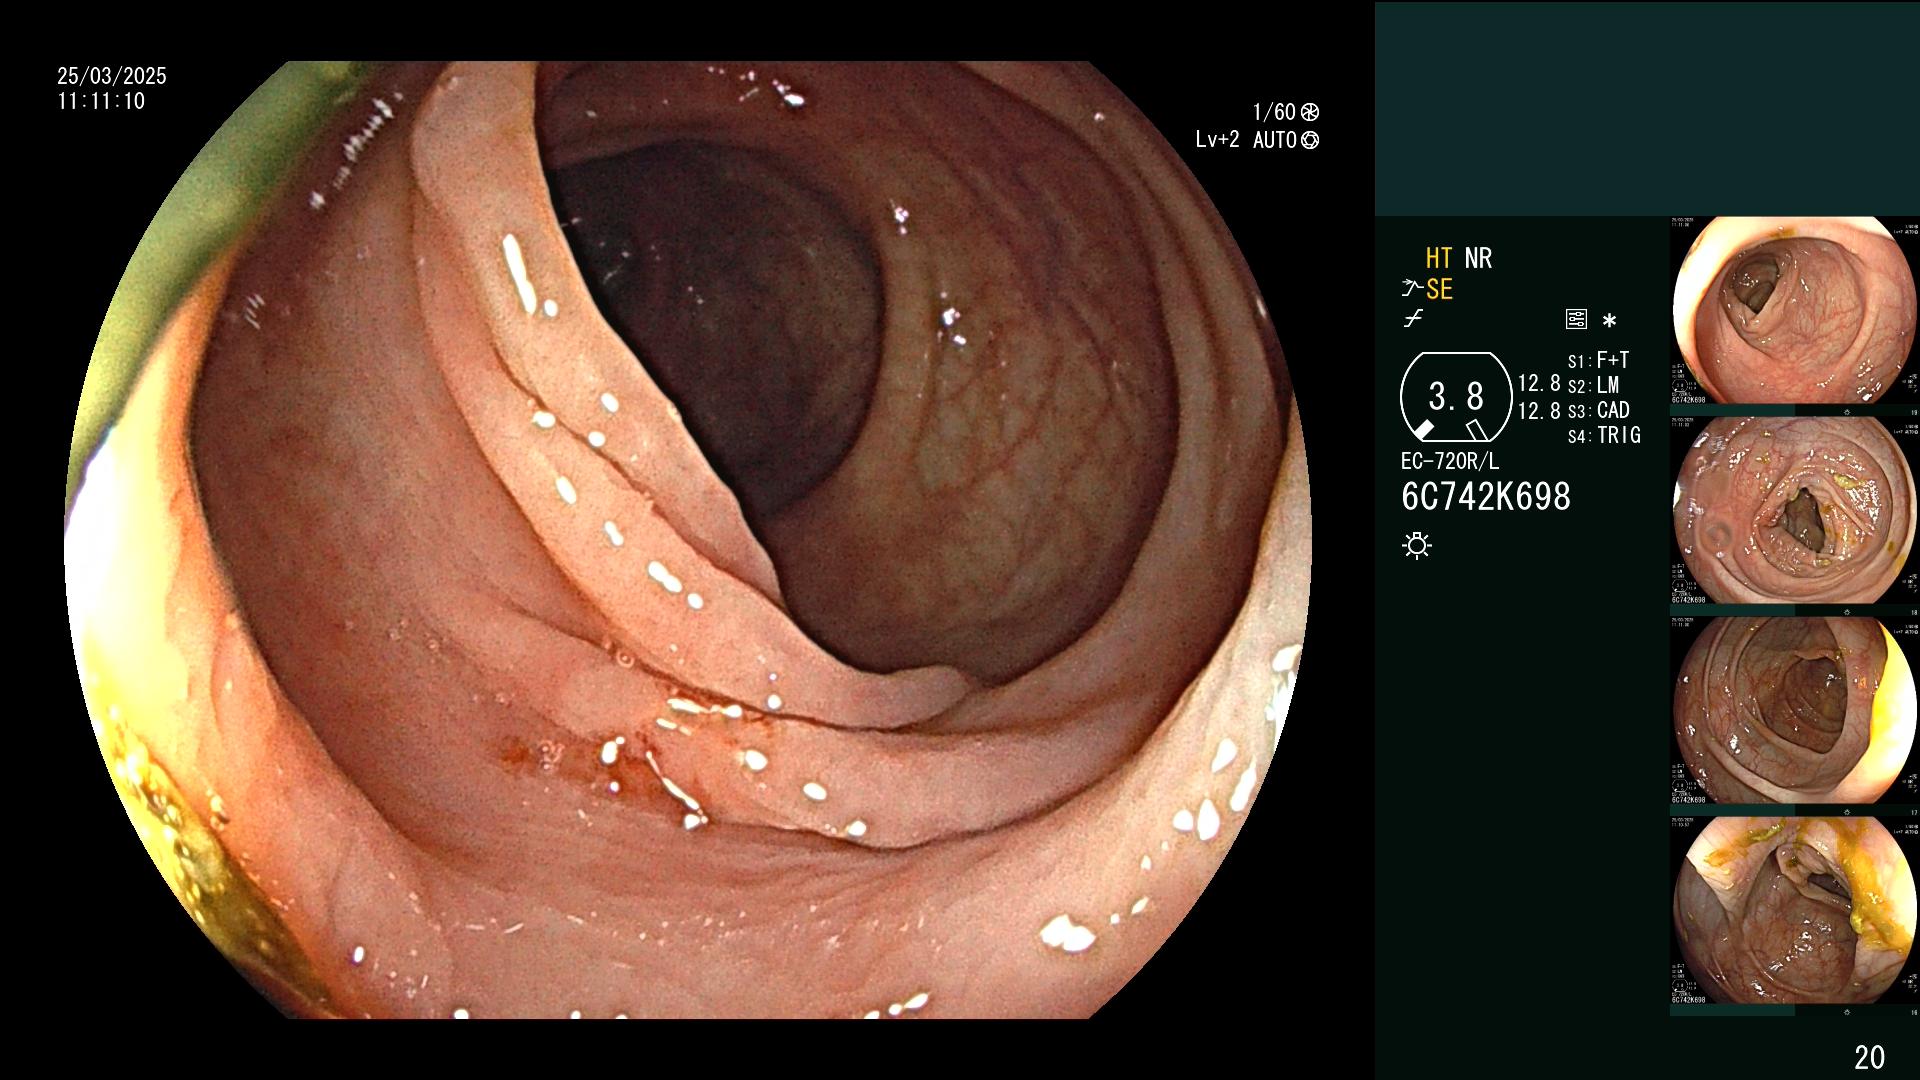Click the 12.8 value beside S3
This screenshot has width=1920, height=1080.
1539,411
